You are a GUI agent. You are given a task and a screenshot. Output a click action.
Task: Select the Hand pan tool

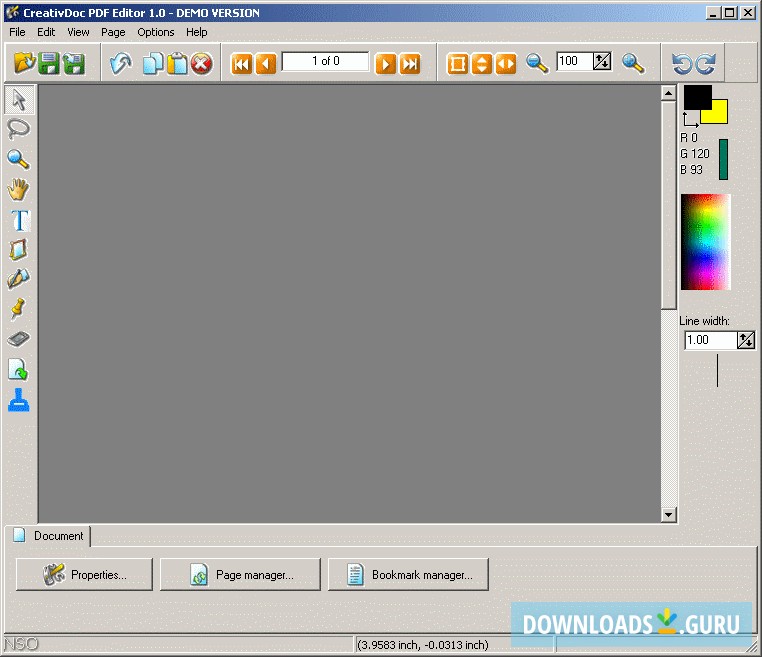18,189
